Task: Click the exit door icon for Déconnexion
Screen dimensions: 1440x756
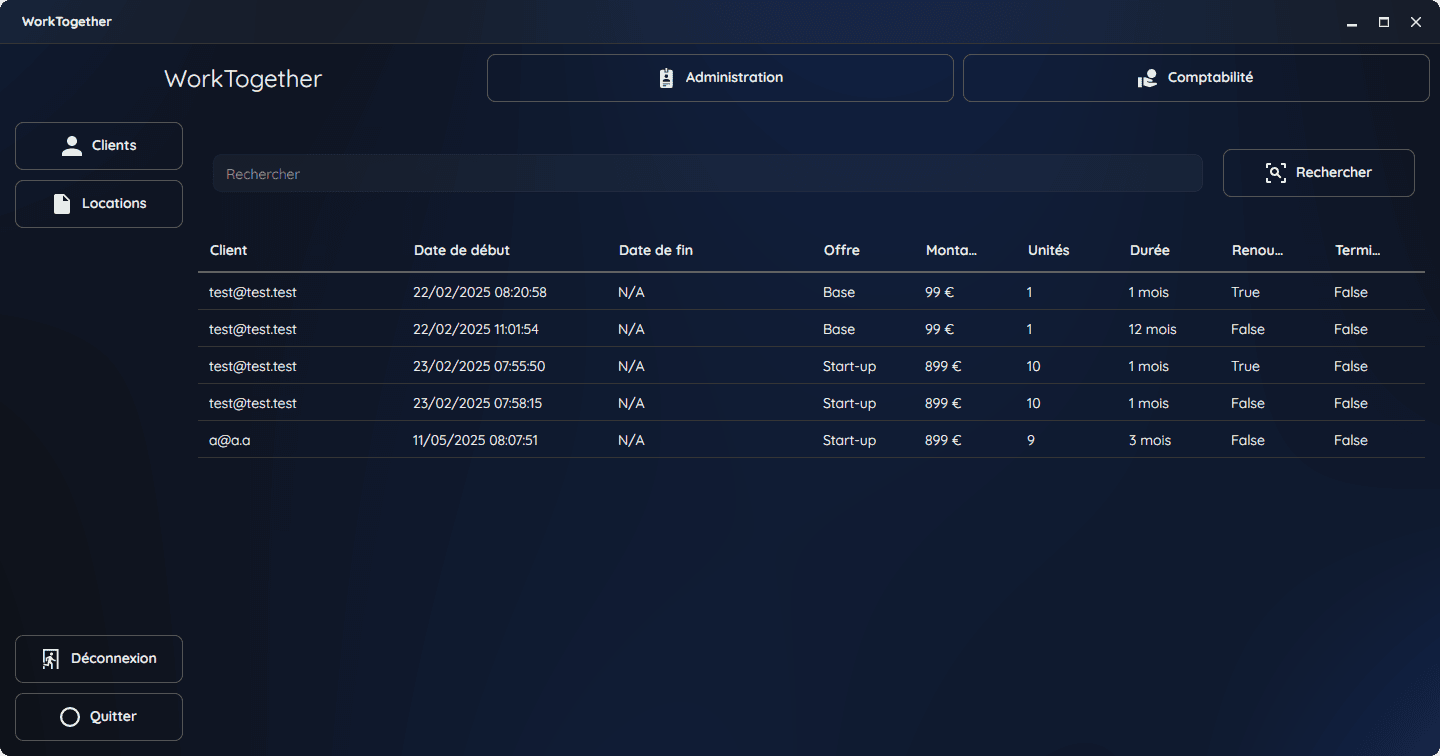Action: 51,659
